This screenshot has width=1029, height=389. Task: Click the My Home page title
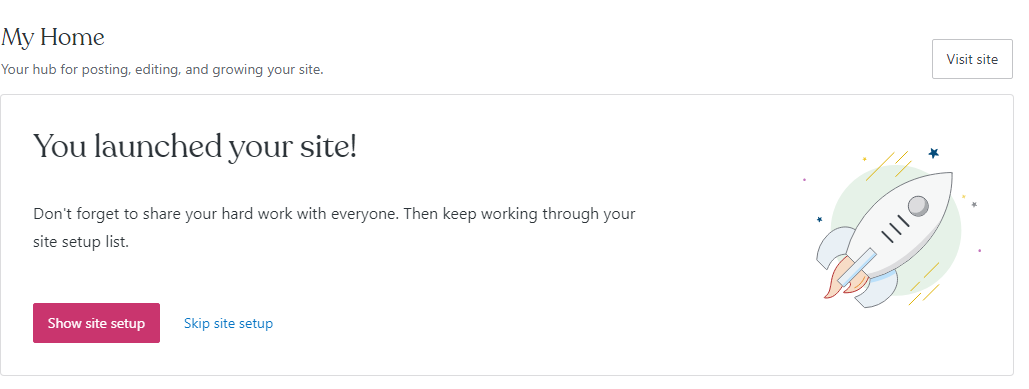click(52, 37)
